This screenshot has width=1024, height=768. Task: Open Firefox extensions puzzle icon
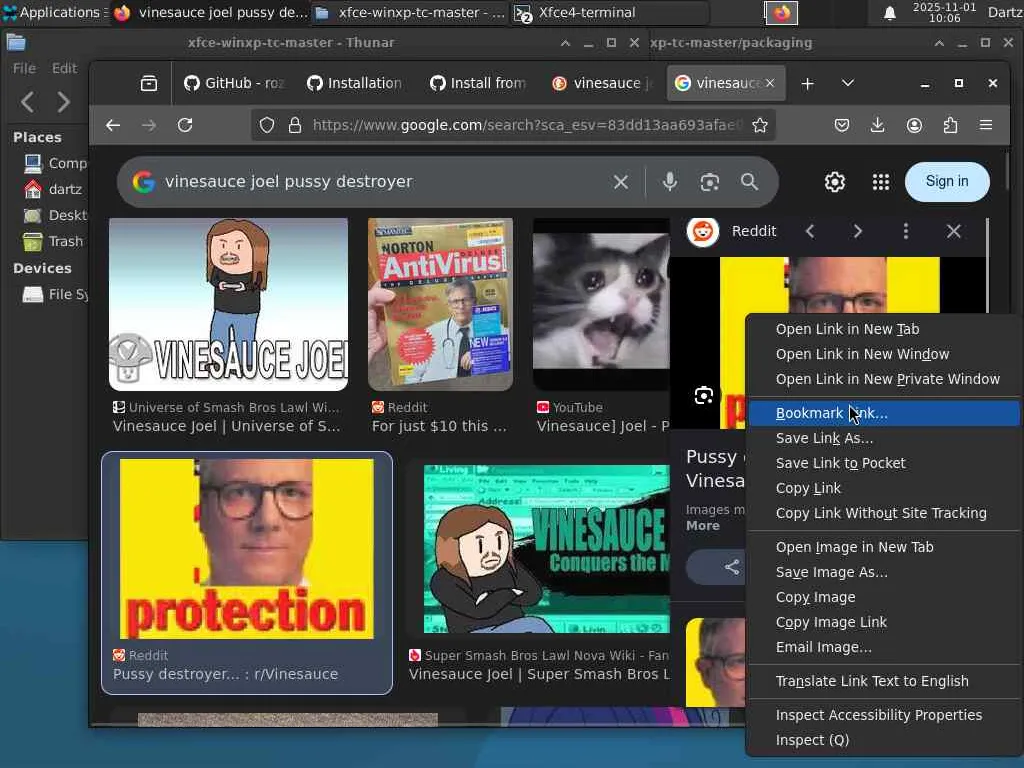[x=950, y=125]
